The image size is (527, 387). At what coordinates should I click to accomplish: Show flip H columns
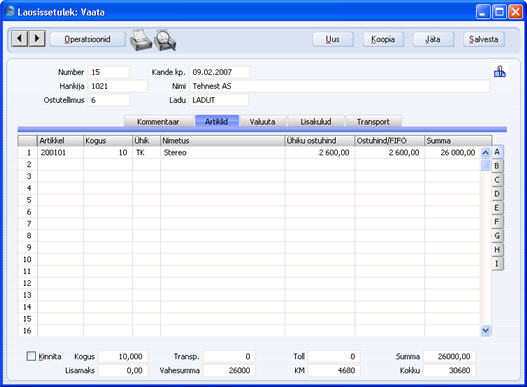[497, 249]
